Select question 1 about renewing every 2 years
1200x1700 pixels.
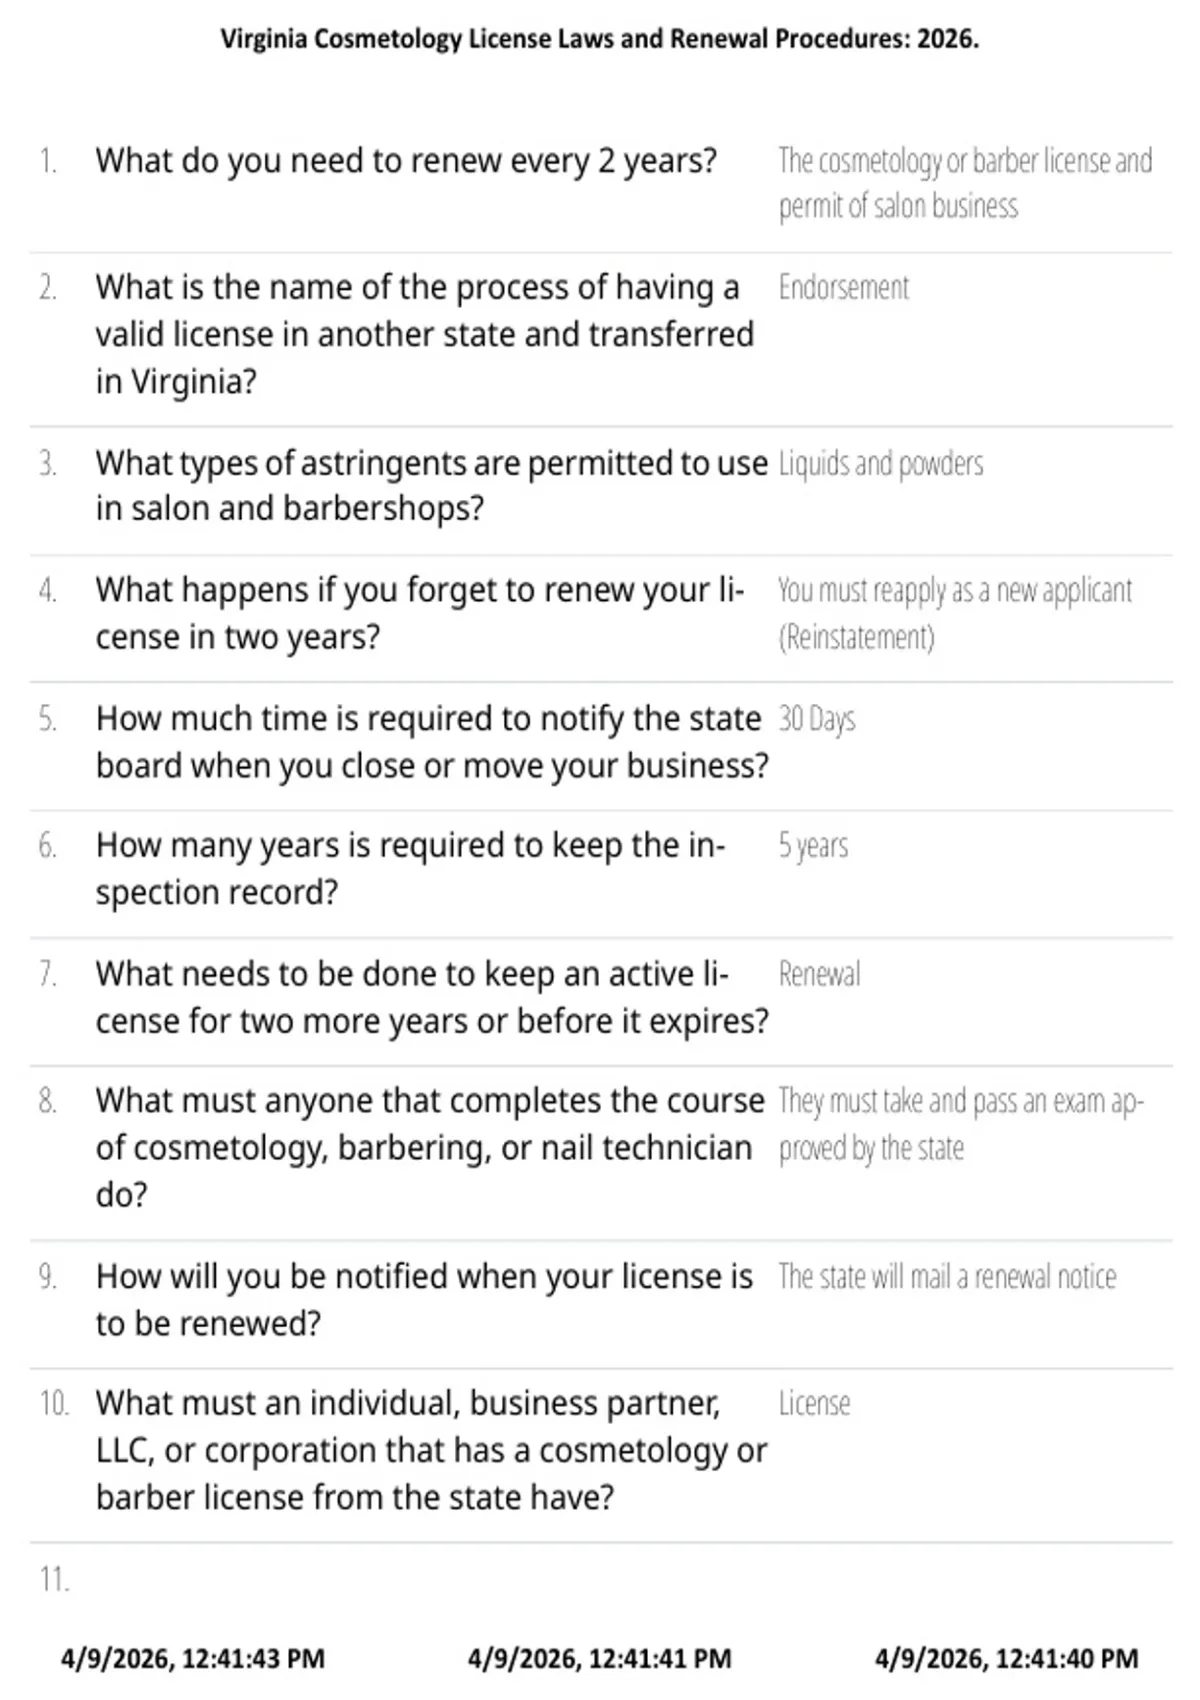point(406,161)
